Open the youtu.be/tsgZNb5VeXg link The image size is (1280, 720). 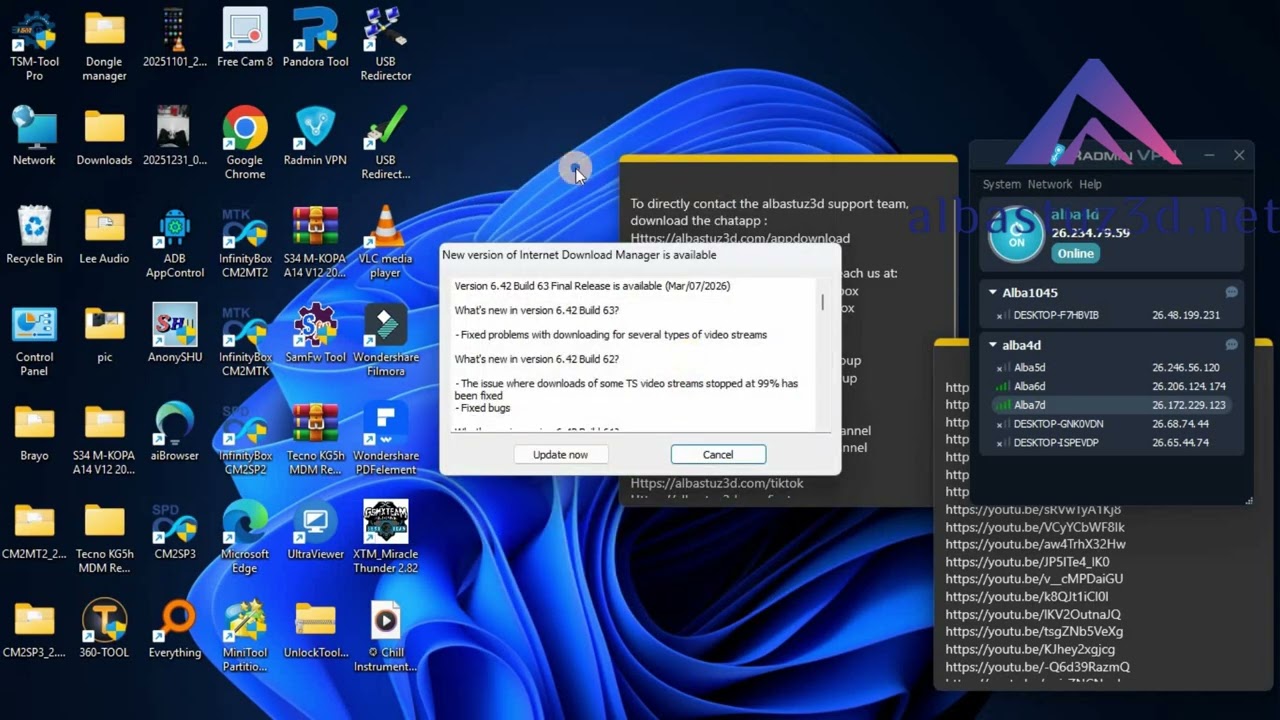click(1034, 632)
